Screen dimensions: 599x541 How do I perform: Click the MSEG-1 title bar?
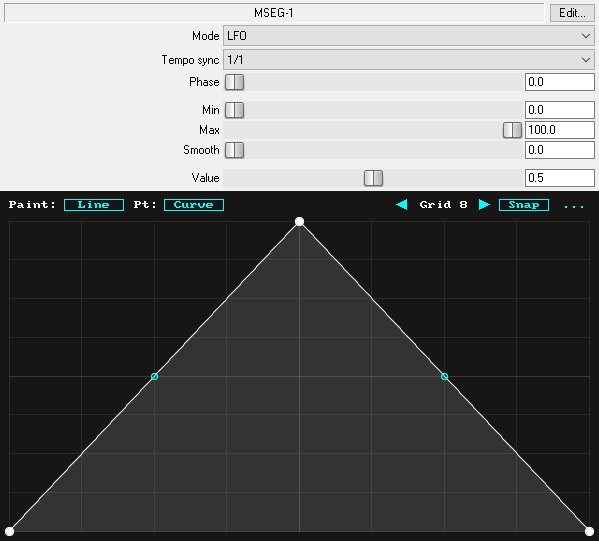[274, 13]
